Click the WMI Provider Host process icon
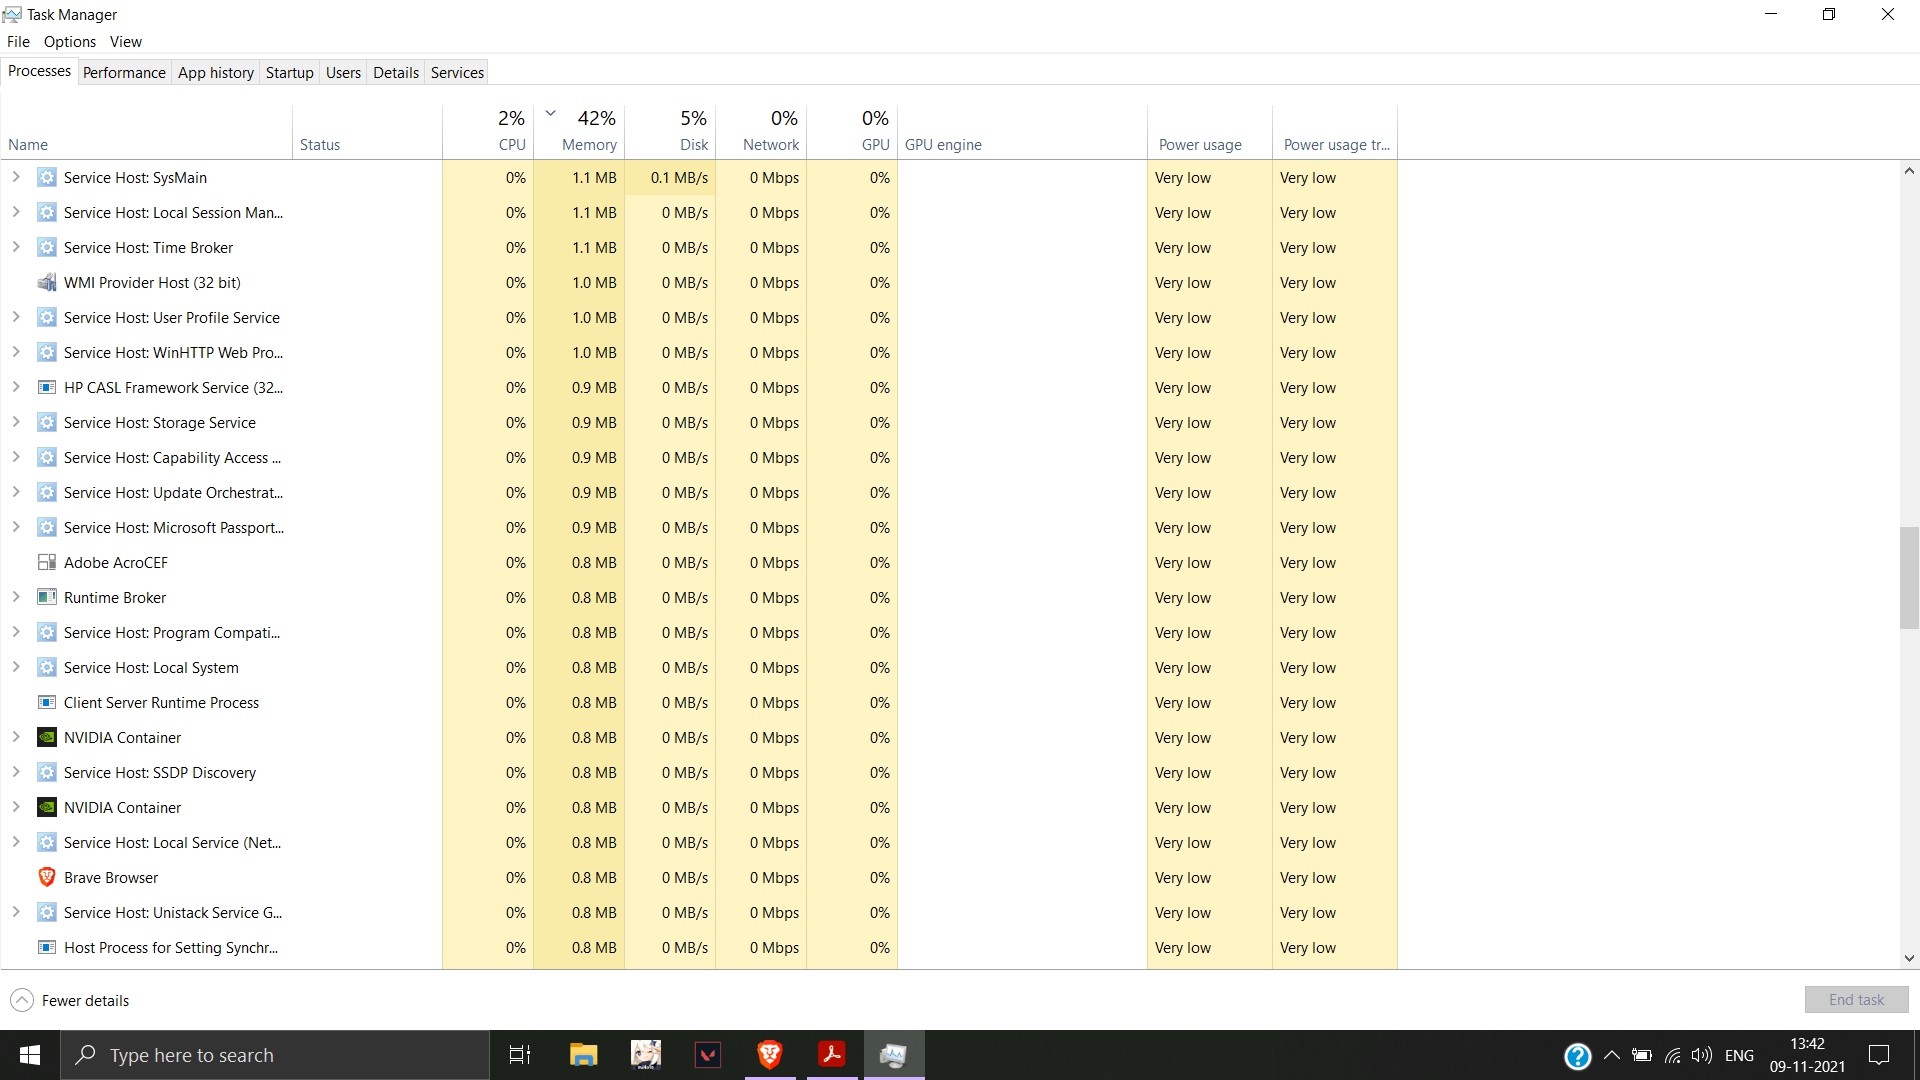Screen dimensions: 1920x1080 tap(47, 282)
